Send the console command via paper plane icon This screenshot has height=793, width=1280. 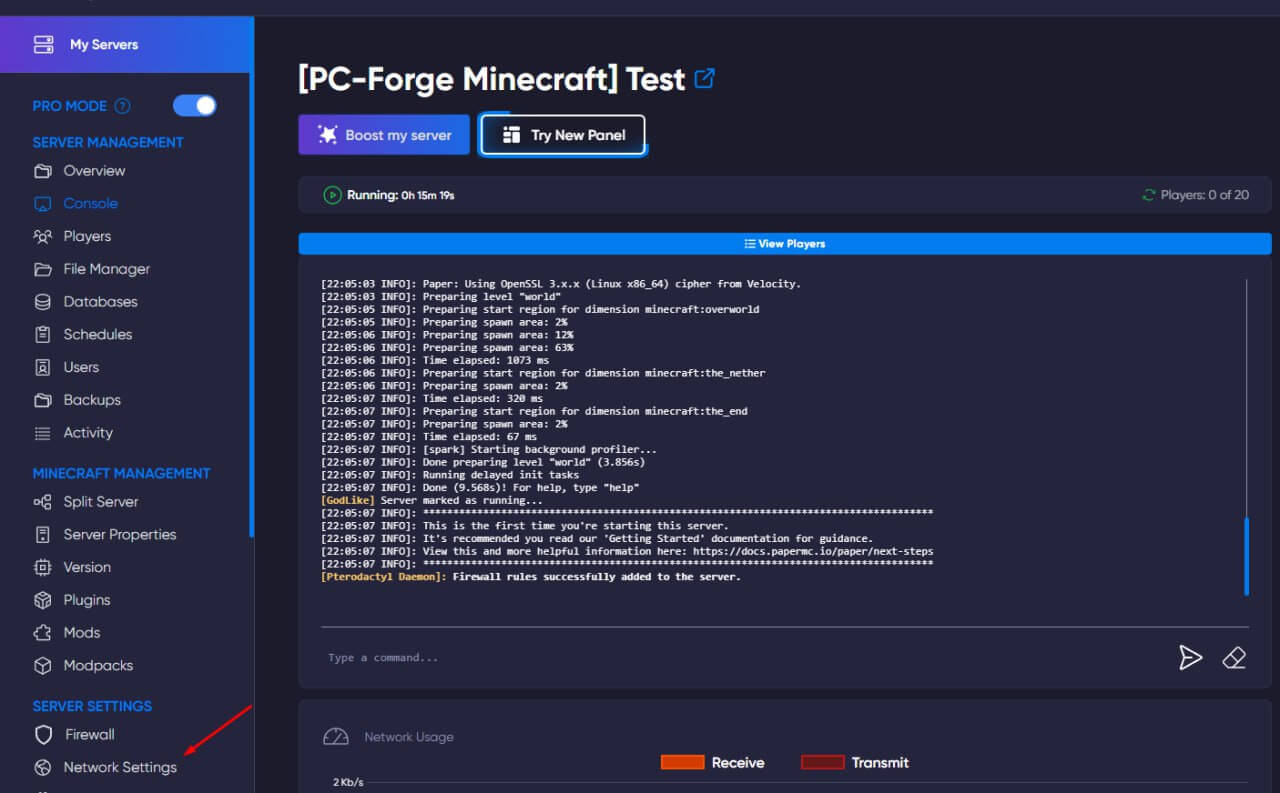[x=1191, y=657]
